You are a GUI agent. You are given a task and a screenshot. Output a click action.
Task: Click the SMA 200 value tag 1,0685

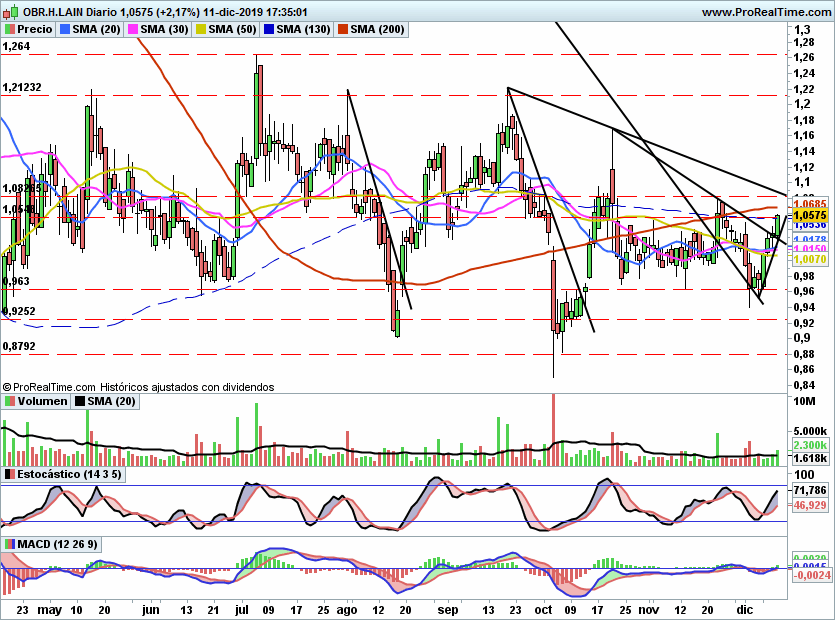click(x=808, y=205)
